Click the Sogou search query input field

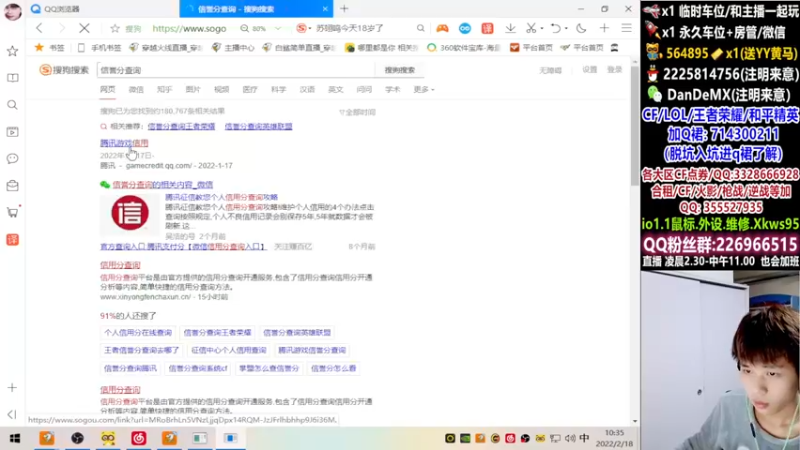coord(236,70)
